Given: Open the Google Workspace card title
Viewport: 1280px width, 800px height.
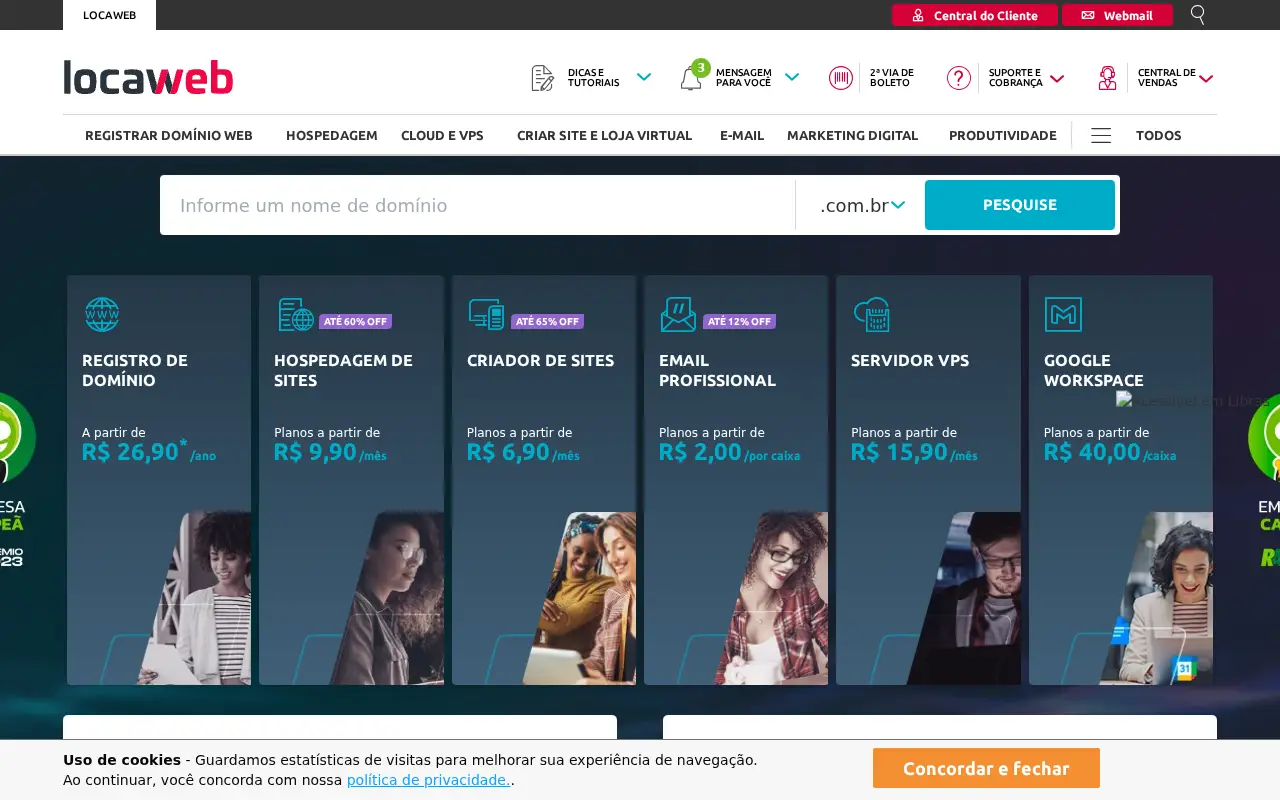Looking at the screenshot, I should pyautogui.click(x=1094, y=370).
